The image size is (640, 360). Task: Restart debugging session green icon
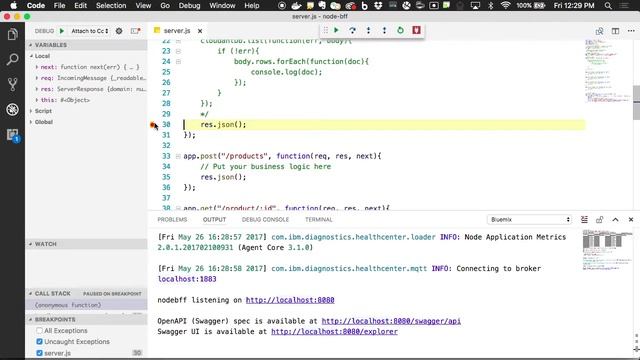(400, 30)
